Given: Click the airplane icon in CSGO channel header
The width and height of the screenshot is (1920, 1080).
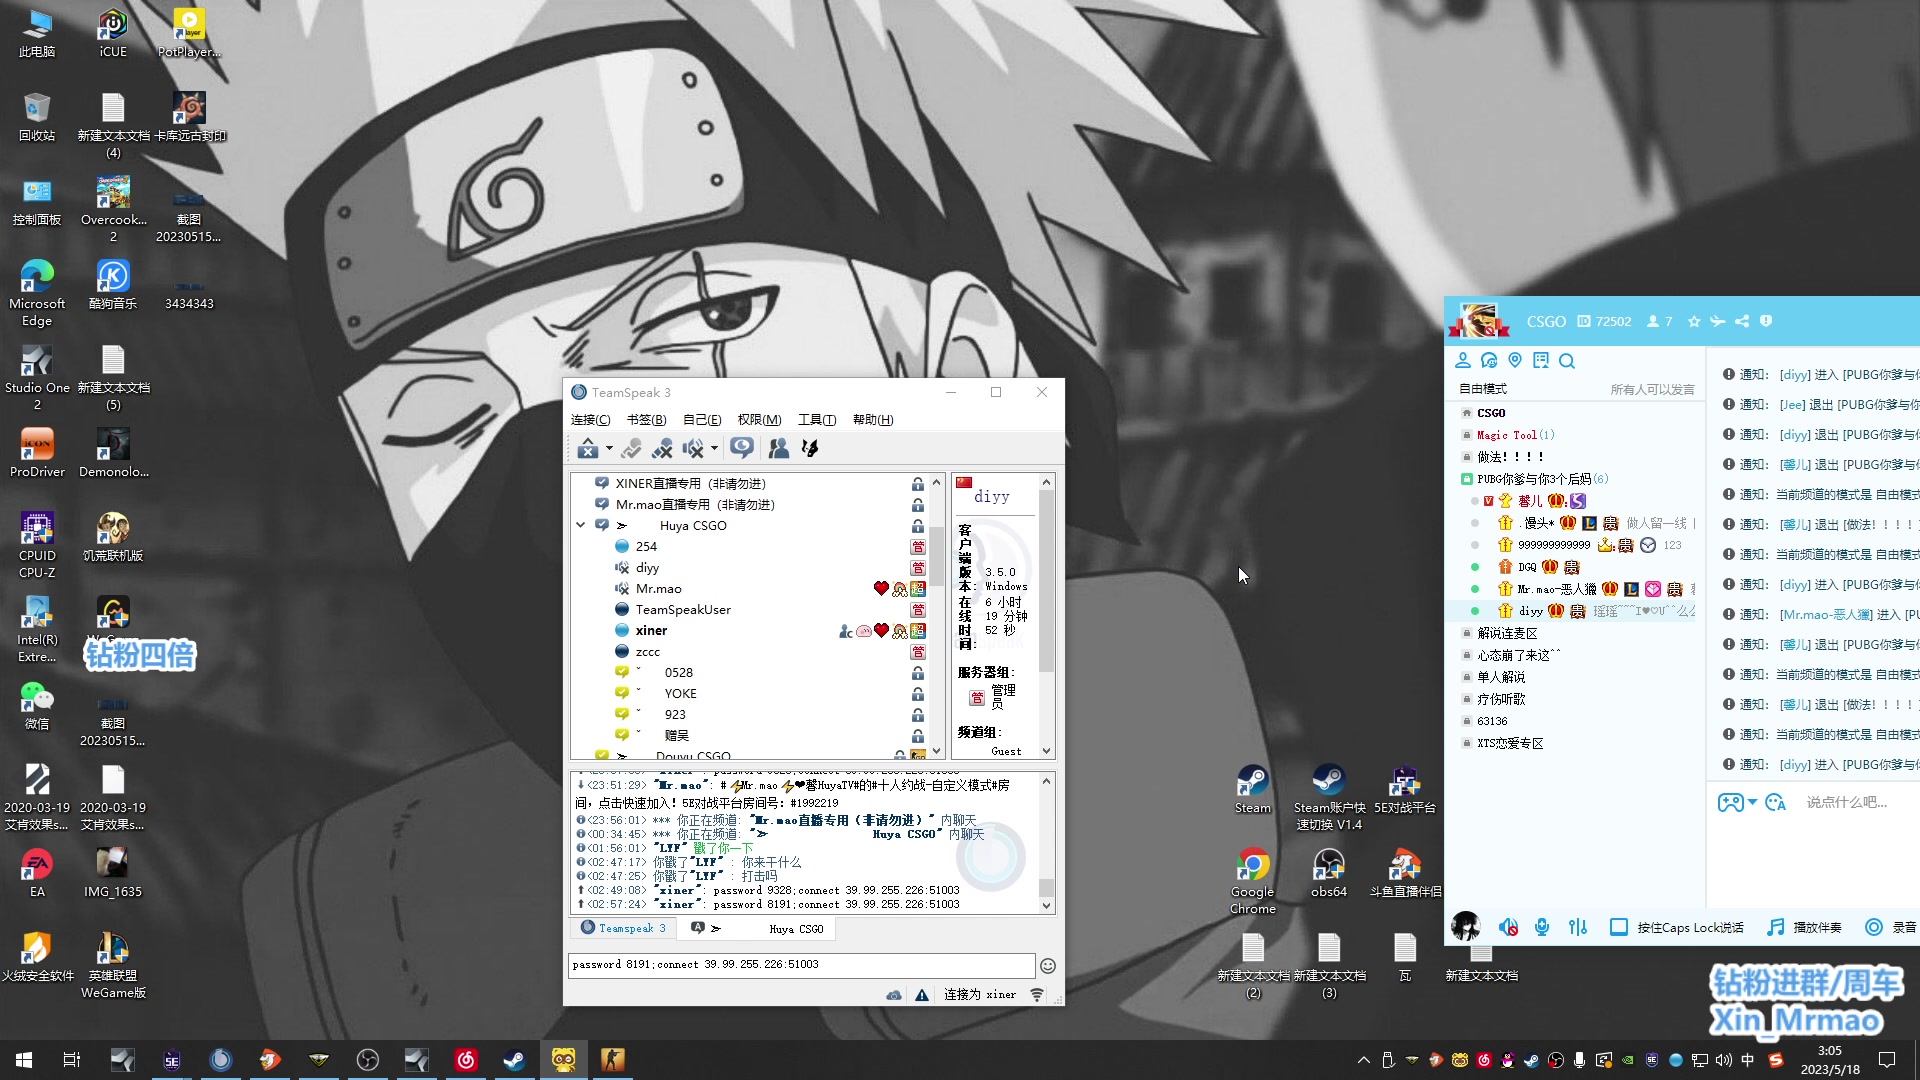Looking at the screenshot, I should (x=1717, y=321).
